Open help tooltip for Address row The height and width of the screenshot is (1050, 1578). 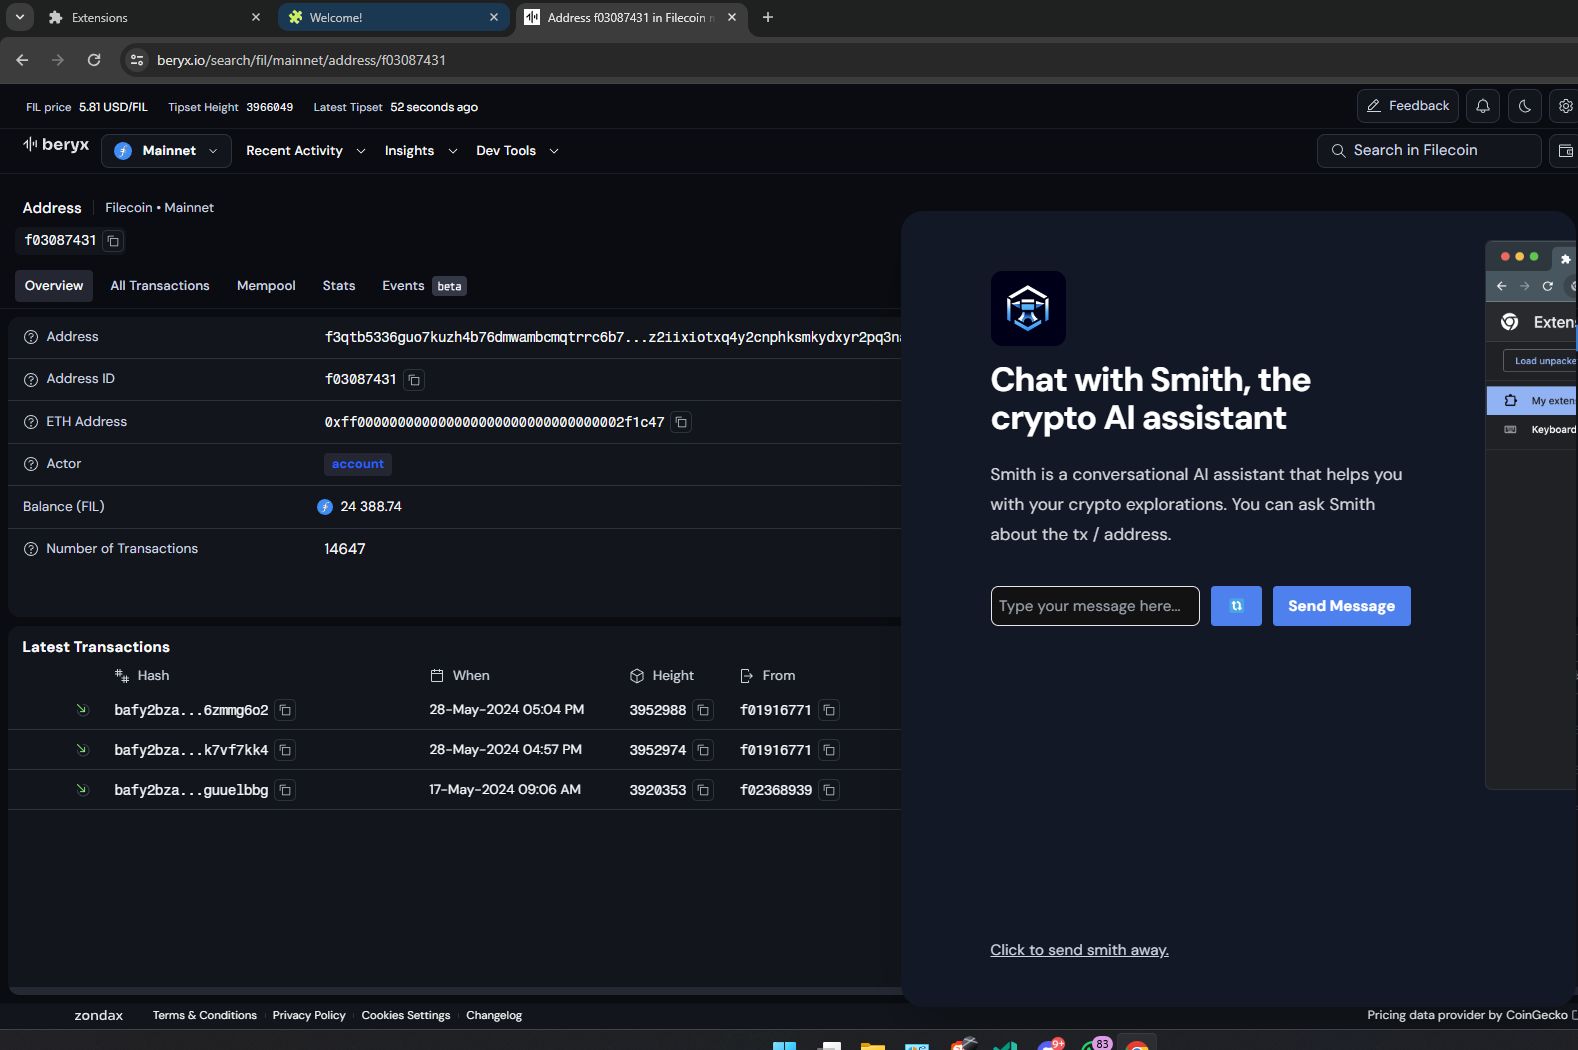click(x=31, y=337)
